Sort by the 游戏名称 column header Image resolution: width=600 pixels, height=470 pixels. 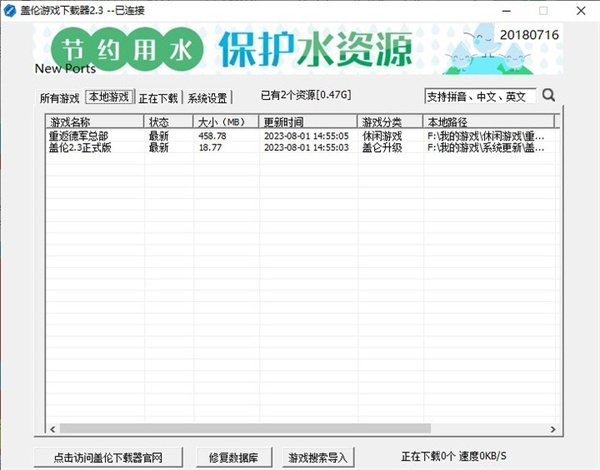(x=94, y=122)
